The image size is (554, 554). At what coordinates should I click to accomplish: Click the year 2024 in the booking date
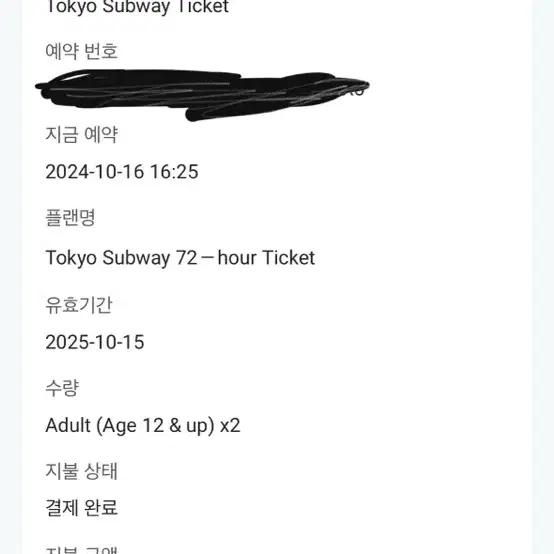coord(67,172)
